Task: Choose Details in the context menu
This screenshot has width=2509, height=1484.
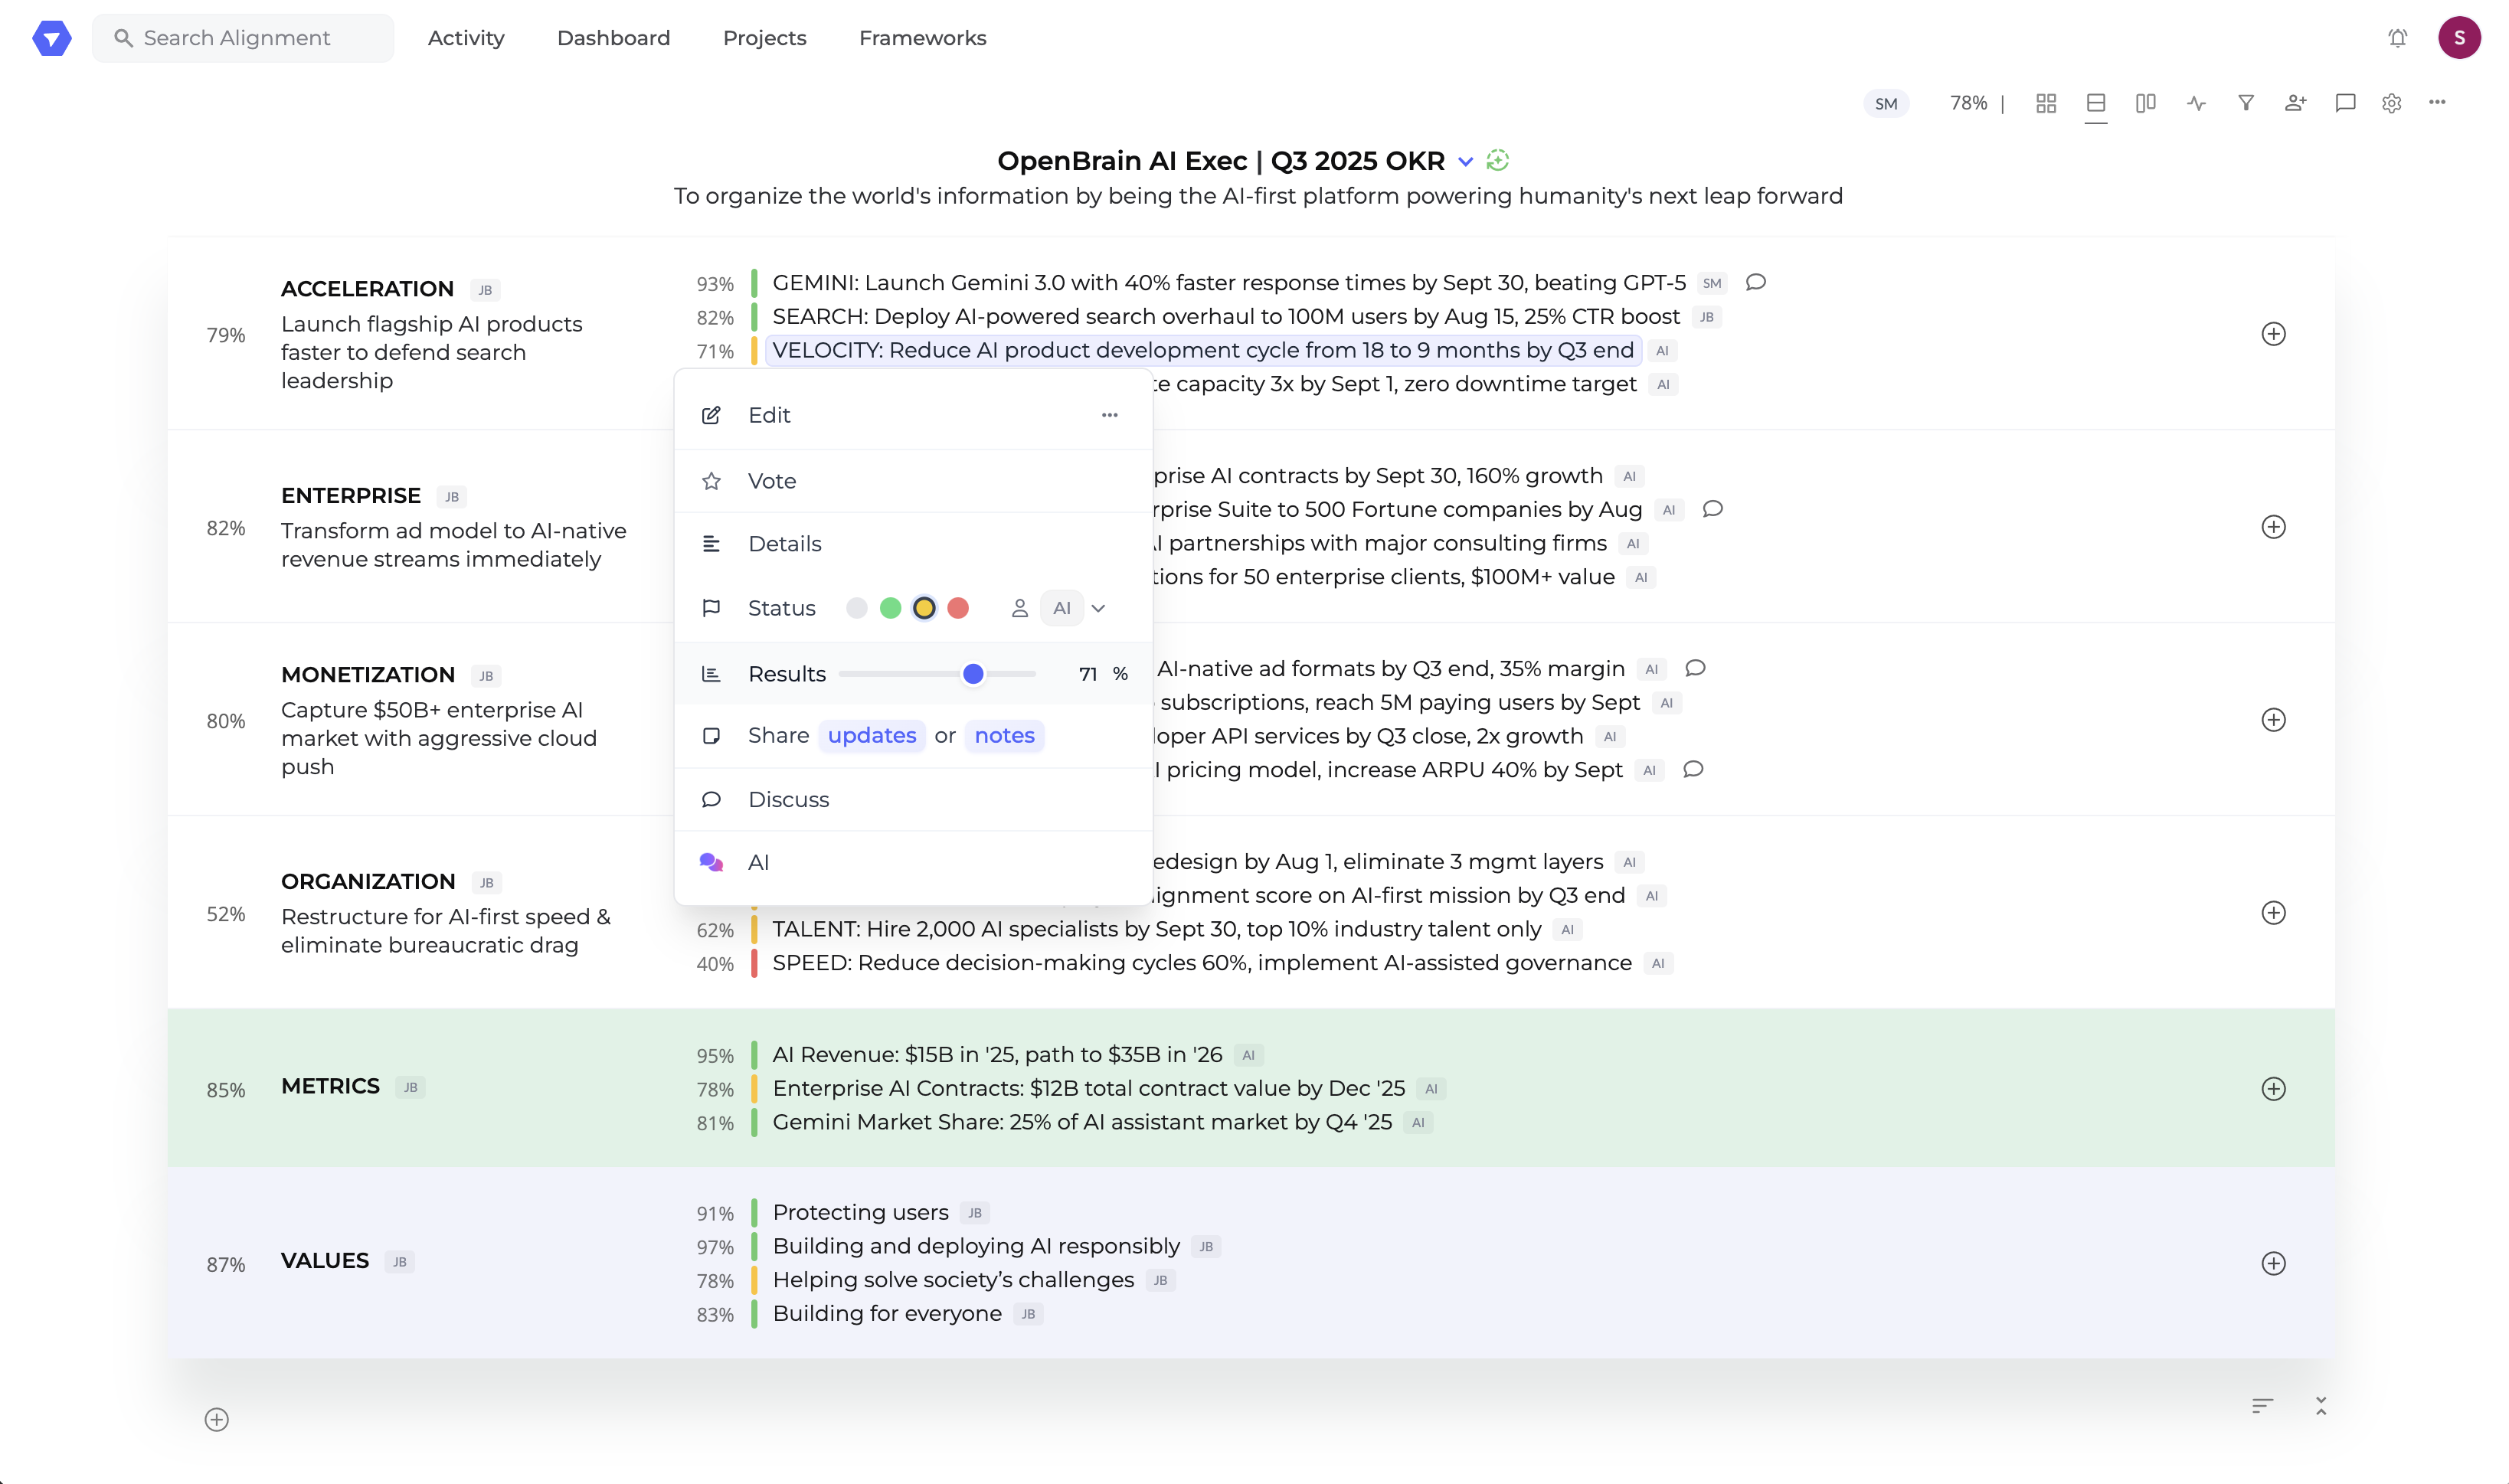Action: click(784, 544)
